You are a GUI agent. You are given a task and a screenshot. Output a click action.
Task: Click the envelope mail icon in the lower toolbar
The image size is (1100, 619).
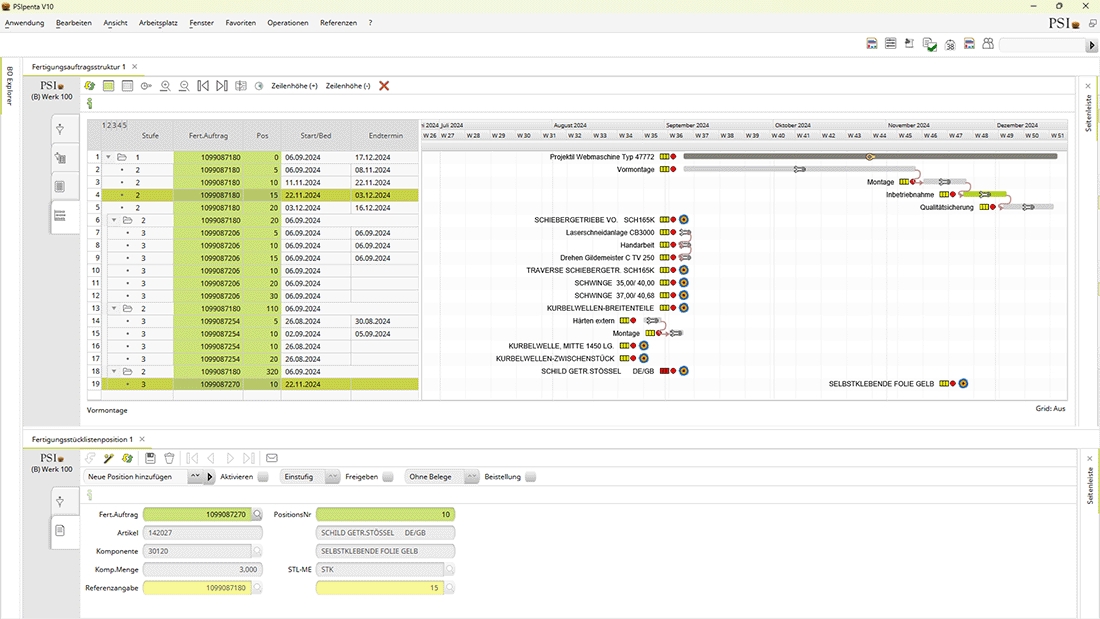coord(271,458)
